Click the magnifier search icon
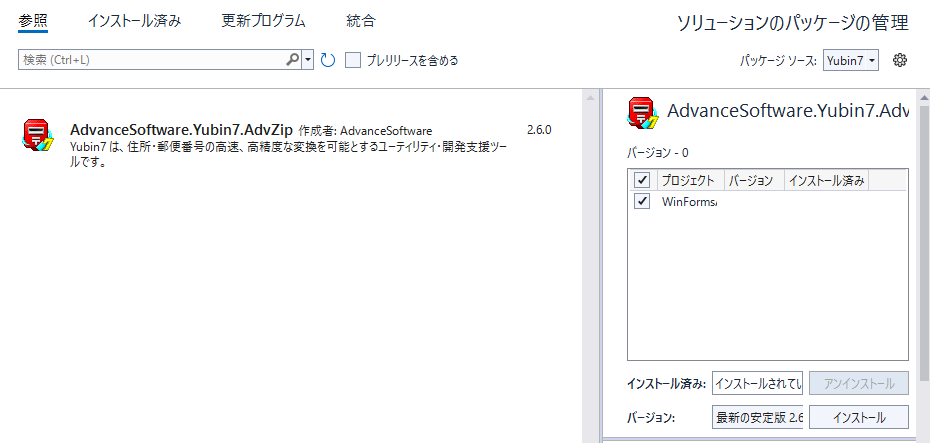The height and width of the screenshot is (443, 930). (293, 60)
